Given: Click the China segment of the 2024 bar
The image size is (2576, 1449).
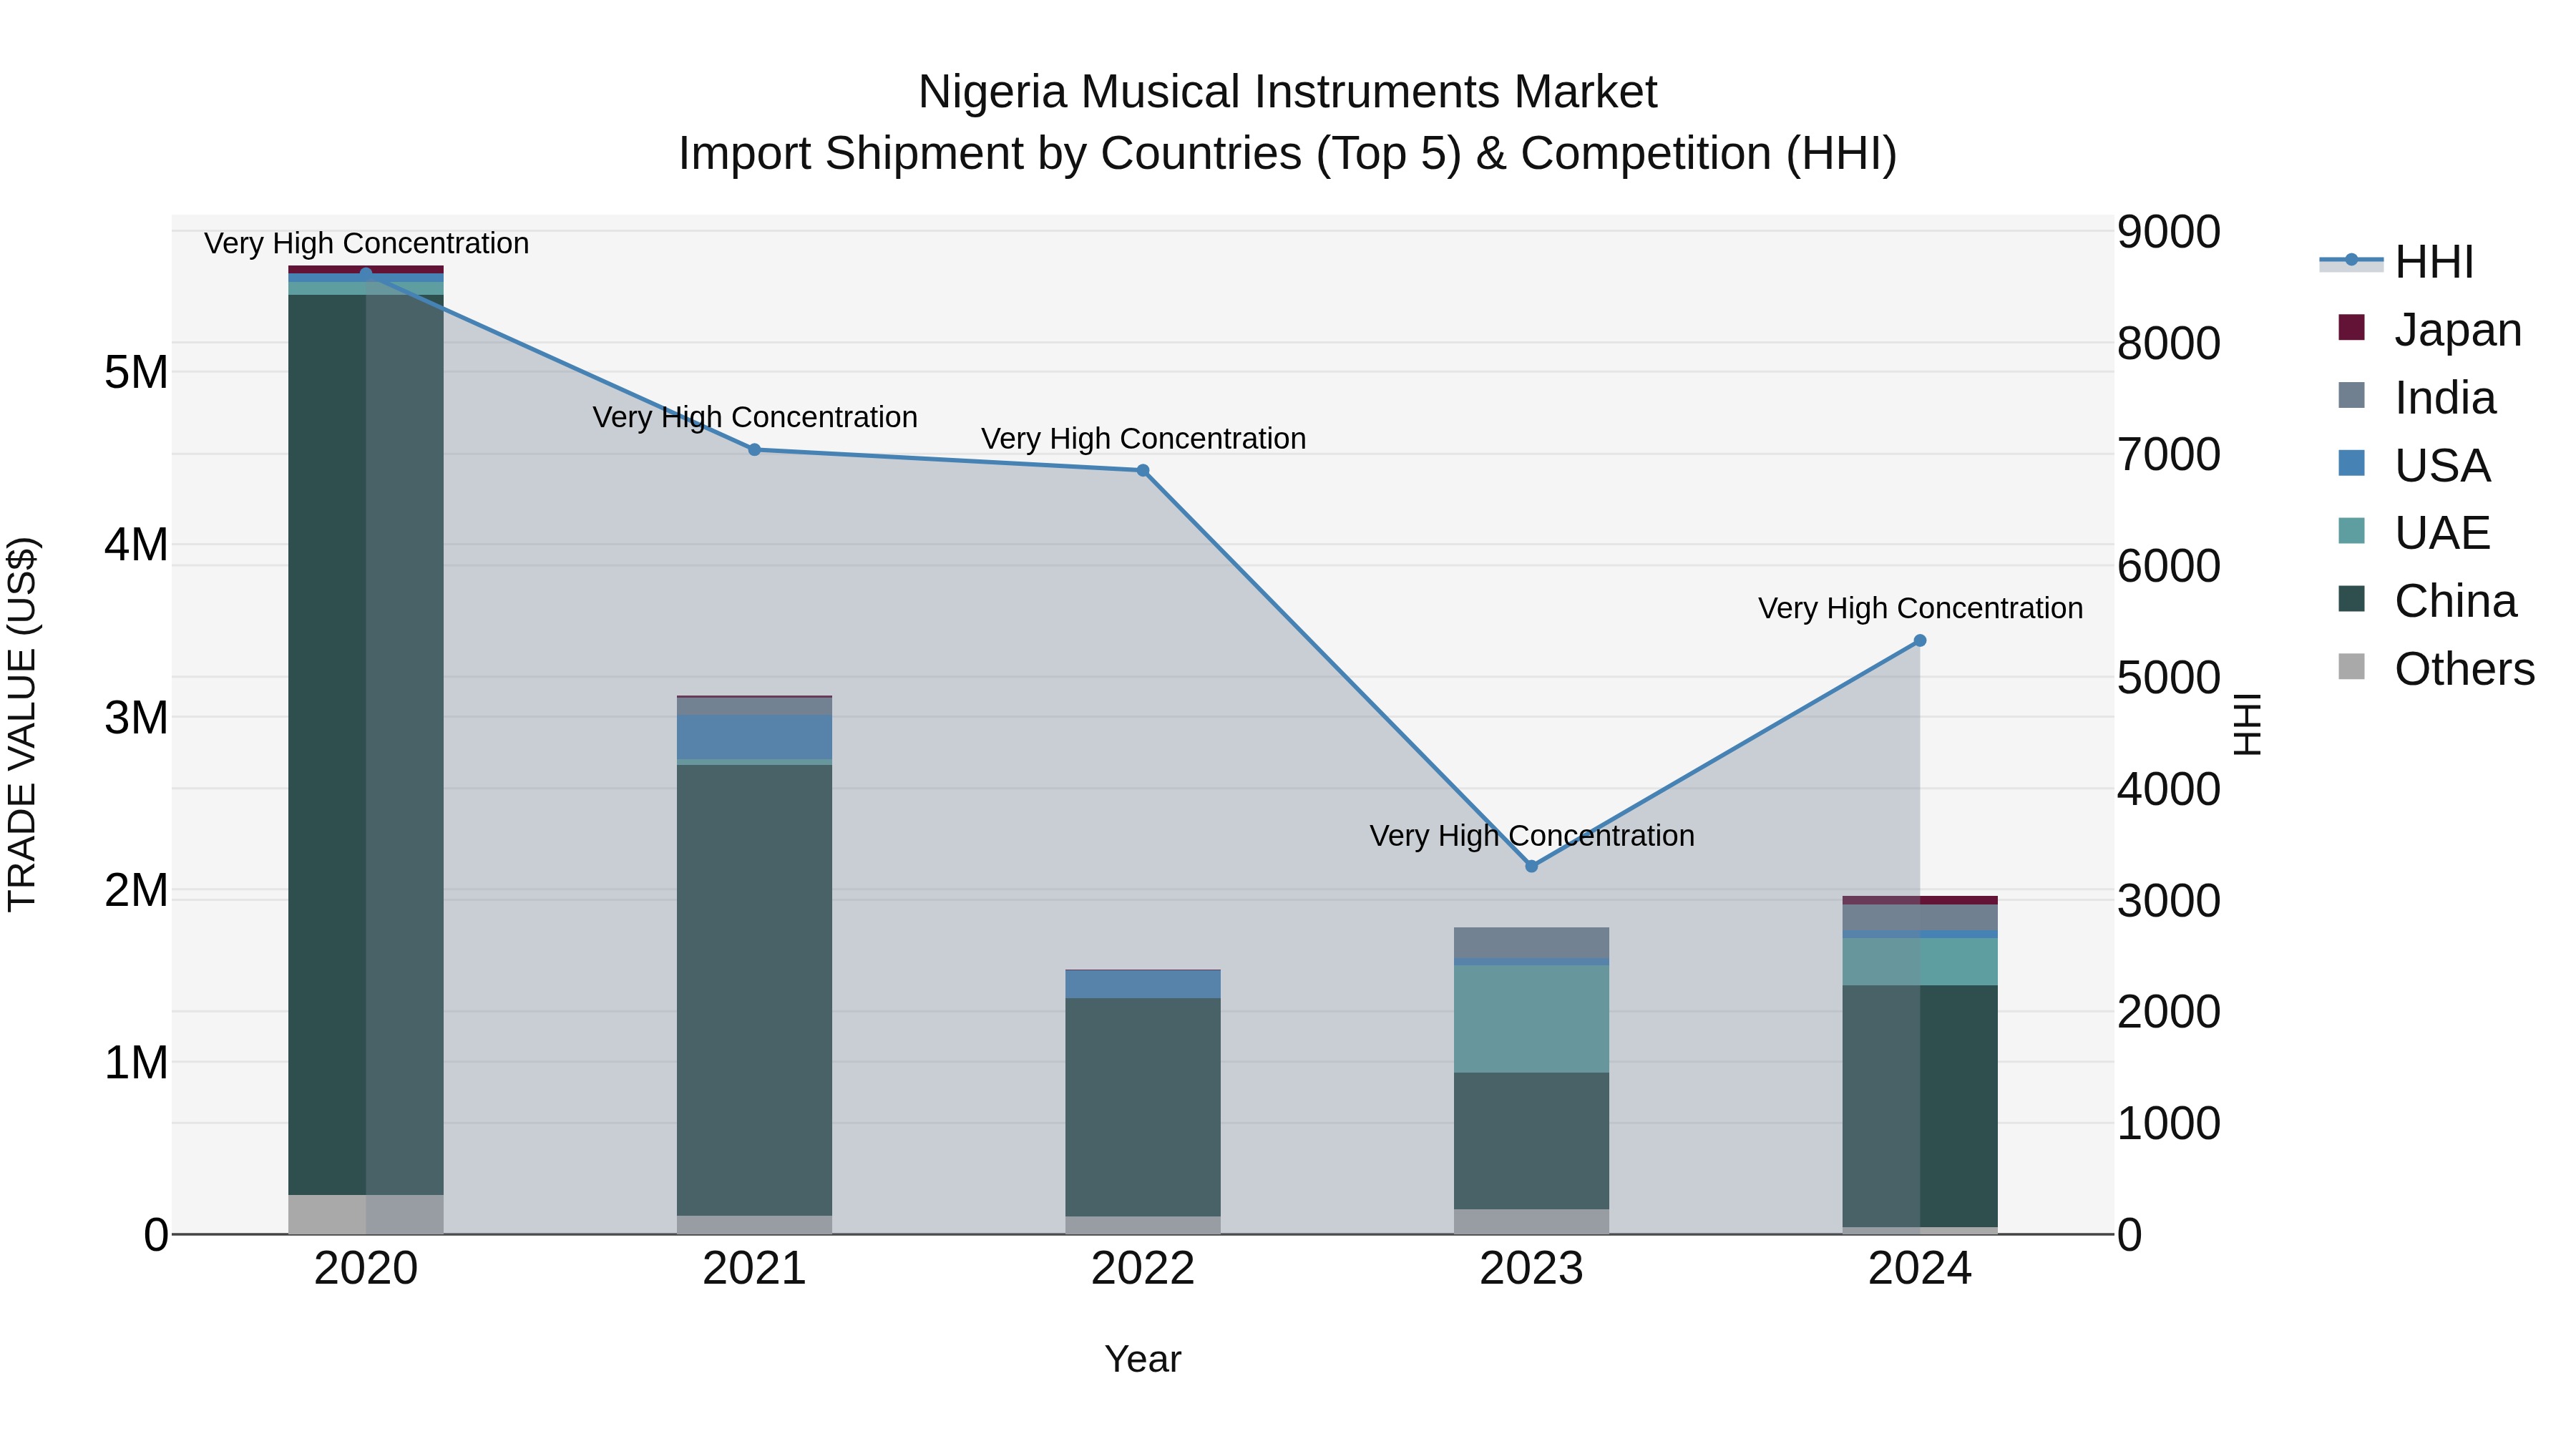Looking at the screenshot, I should (1920, 1106).
